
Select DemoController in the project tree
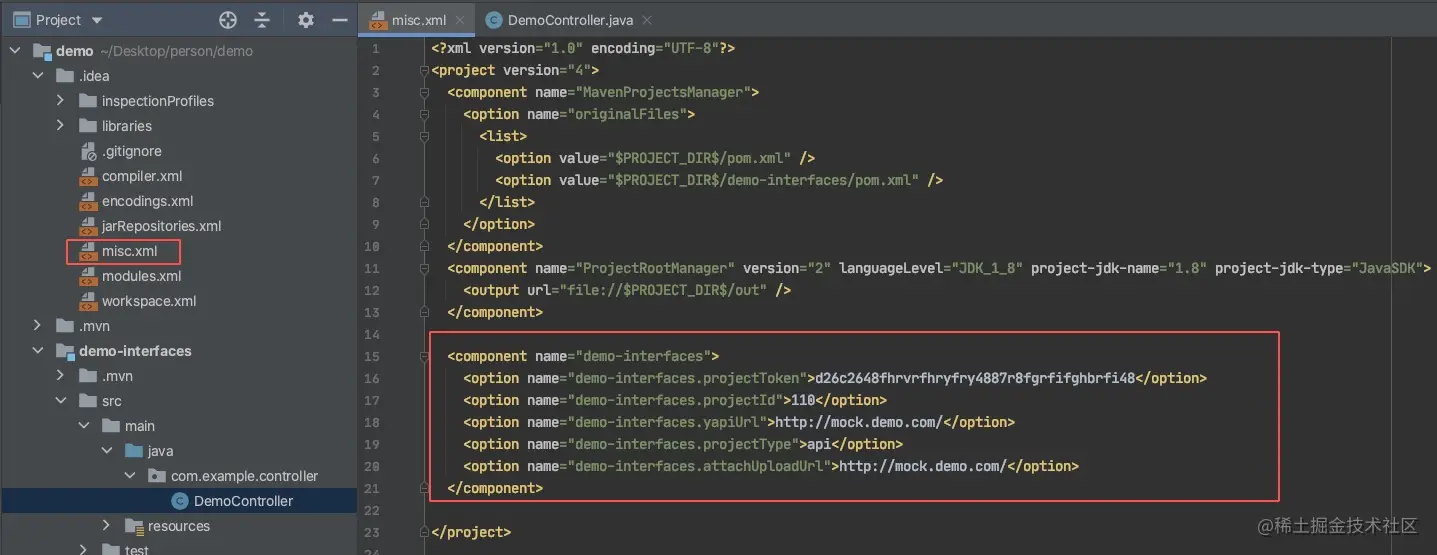tap(243, 501)
